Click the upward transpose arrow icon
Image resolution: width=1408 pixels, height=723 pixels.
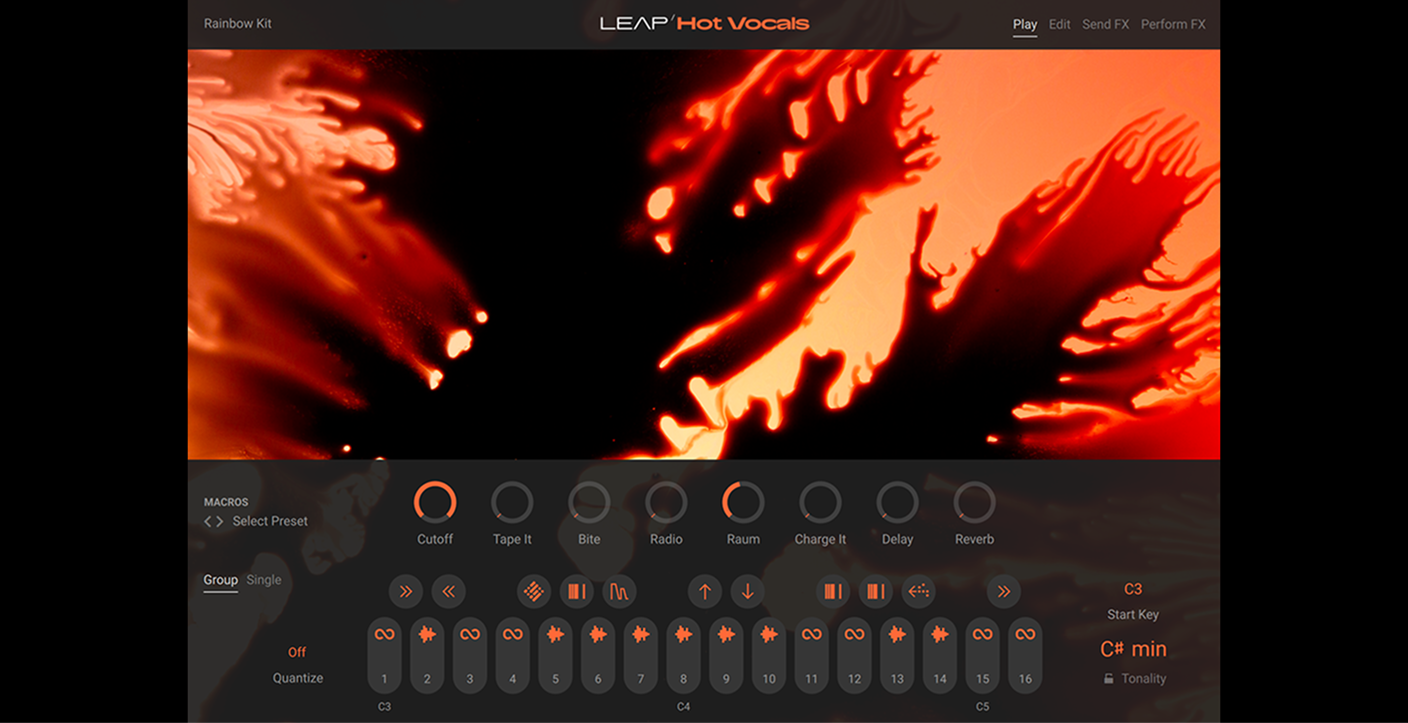705,591
